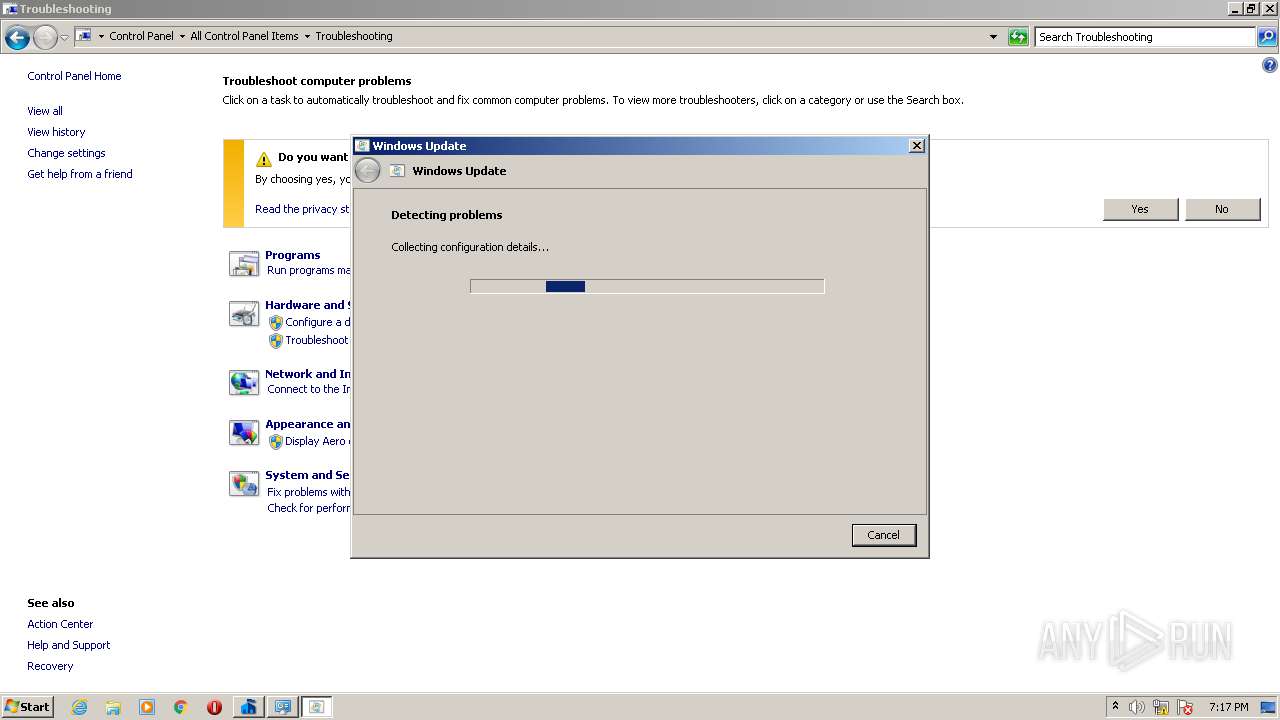The width and height of the screenshot is (1280, 720).
Task: Select All Control Panel Items breadcrumb
Action: click(x=244, y=36)
